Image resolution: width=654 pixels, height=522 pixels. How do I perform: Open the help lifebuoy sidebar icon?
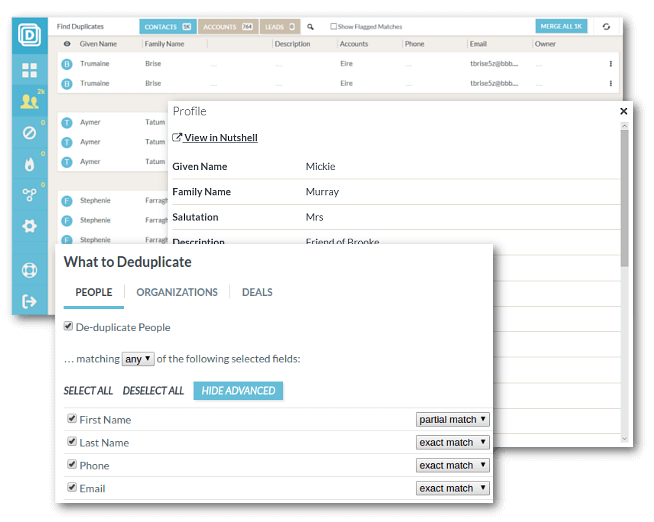pyautogui.click(x=29, y=270)
